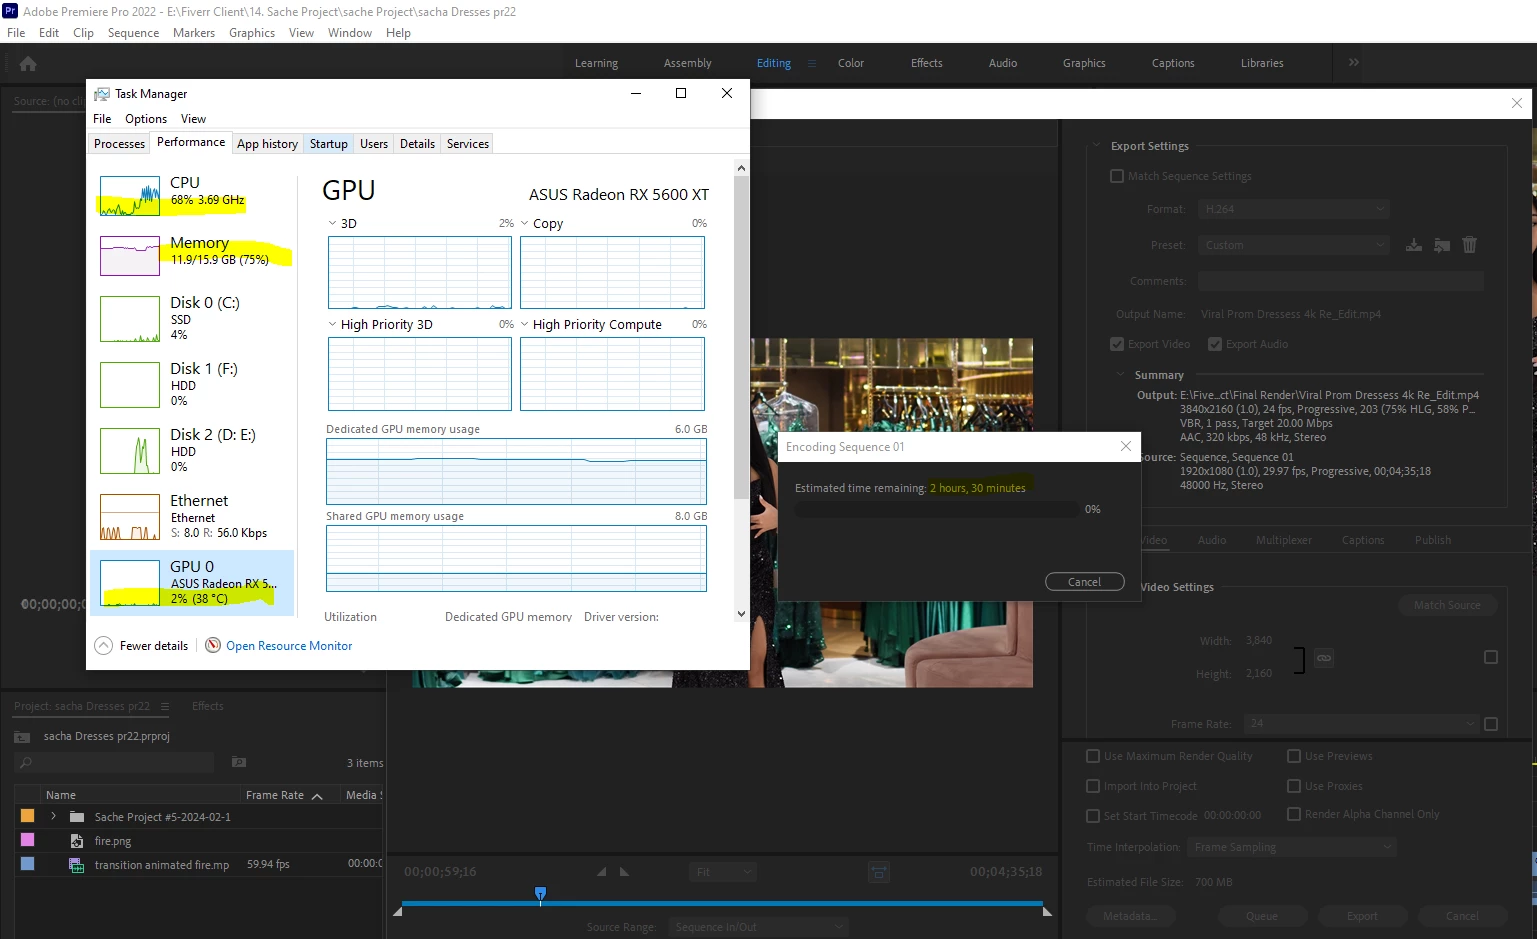Select the CPU performance graph
Viewport: 1537px width, 939px height.
point(130,196)
